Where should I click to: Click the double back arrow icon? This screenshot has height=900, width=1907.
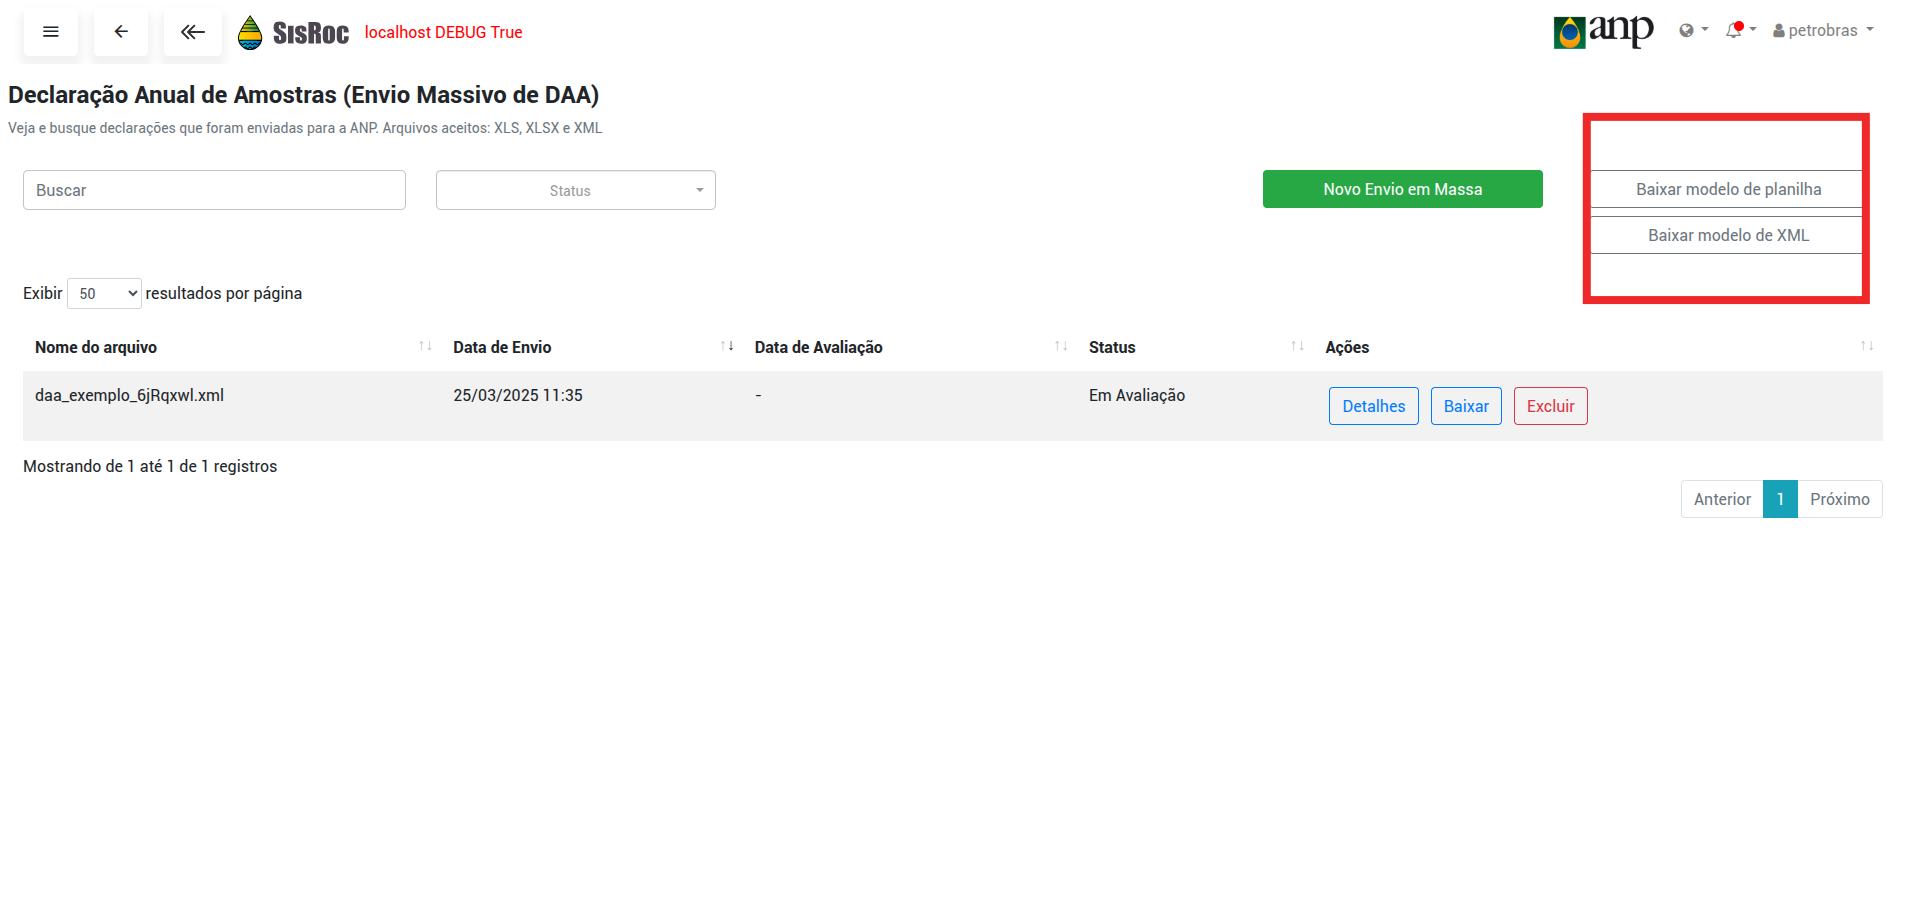click(x=192, y=32)
